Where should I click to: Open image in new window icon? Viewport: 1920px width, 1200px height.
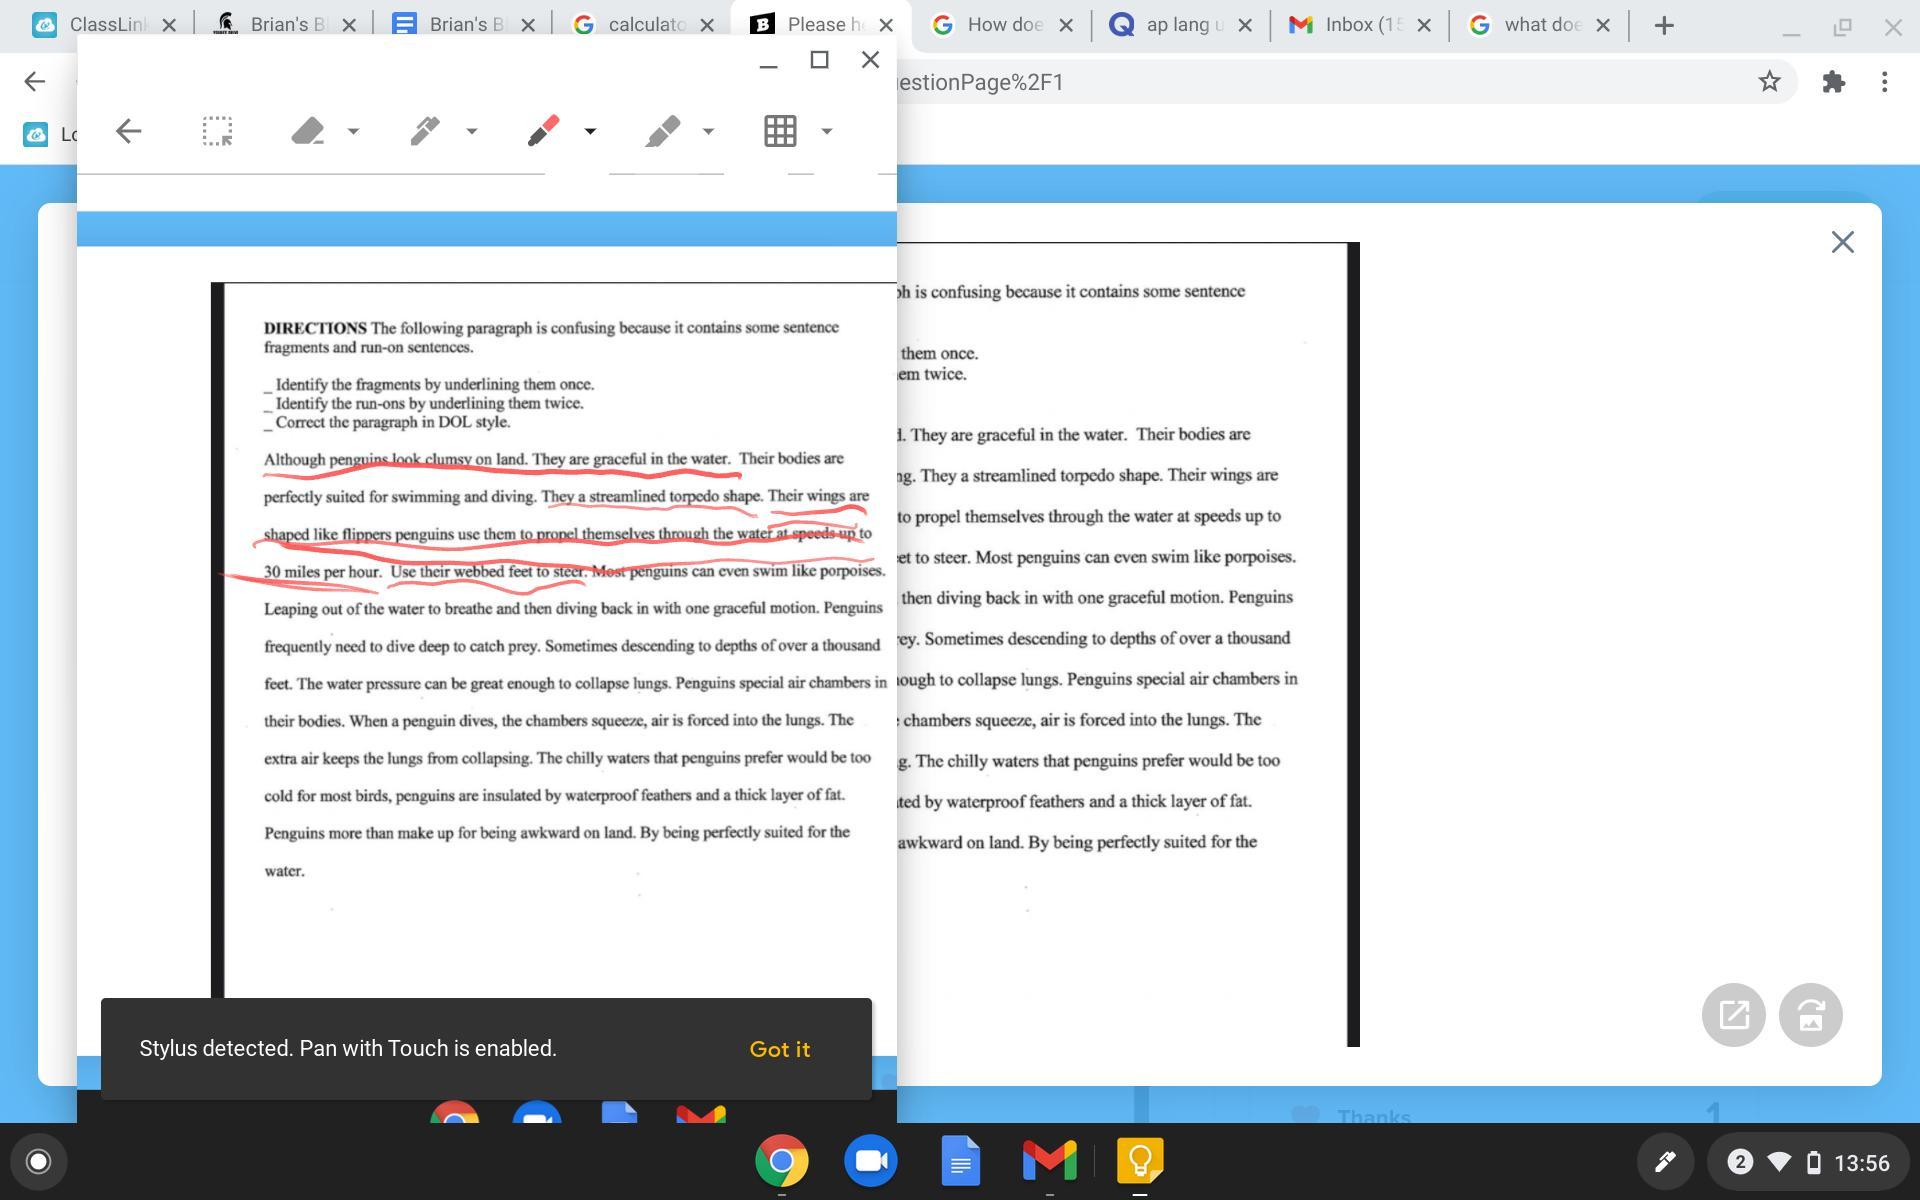tap(1733, 1015)
